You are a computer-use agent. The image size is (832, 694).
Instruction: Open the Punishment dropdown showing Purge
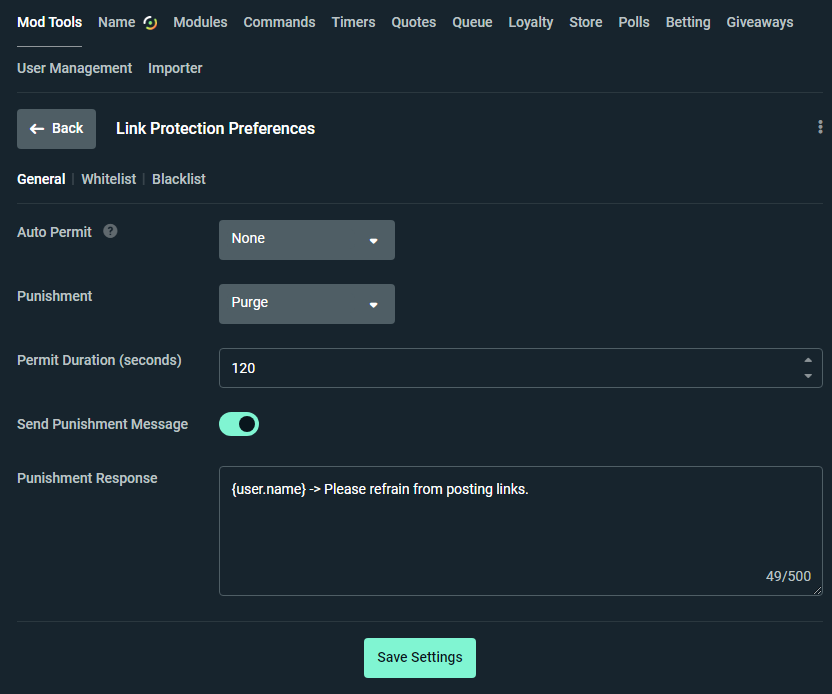(306, 304)
